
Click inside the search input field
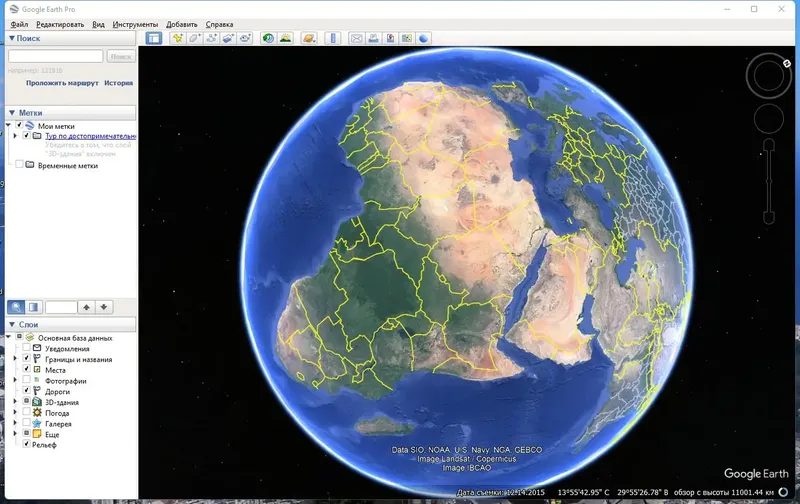(56, 56)
